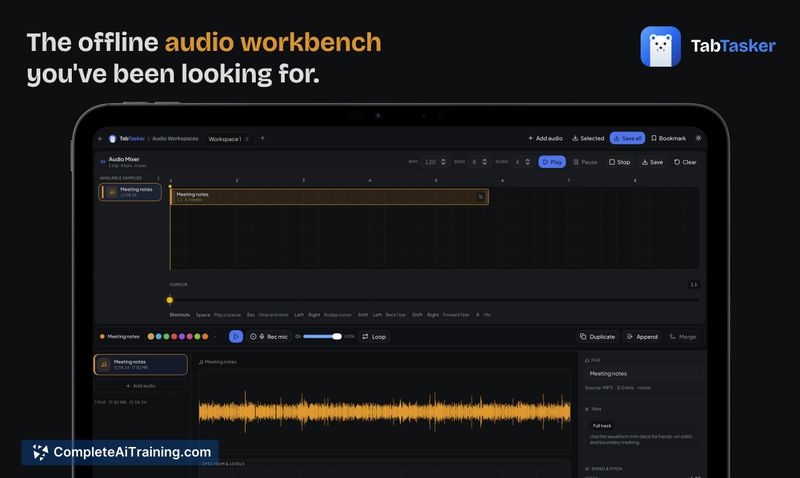Click Add audio below the track list
This screenshot has height=478, width=800.
pyautogui.click(x=141, y=386)
